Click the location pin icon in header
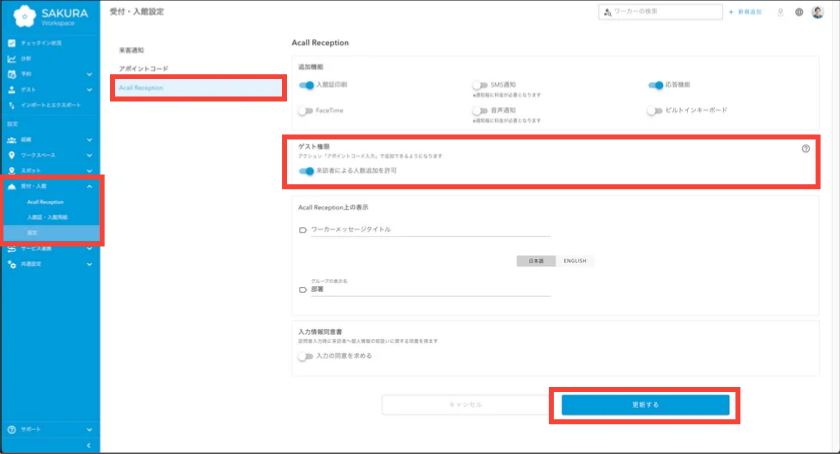The image size is (840, 454). tap(779, 12)
